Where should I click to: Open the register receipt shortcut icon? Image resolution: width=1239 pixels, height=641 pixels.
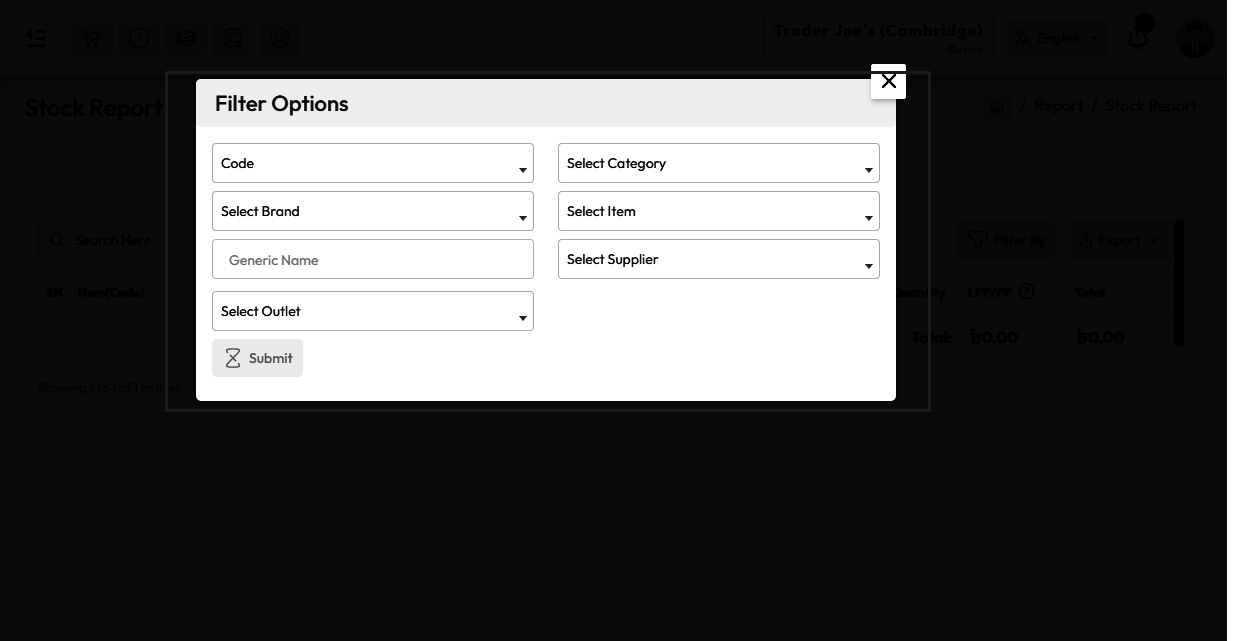pyautogui.click(x=233, y=38)
